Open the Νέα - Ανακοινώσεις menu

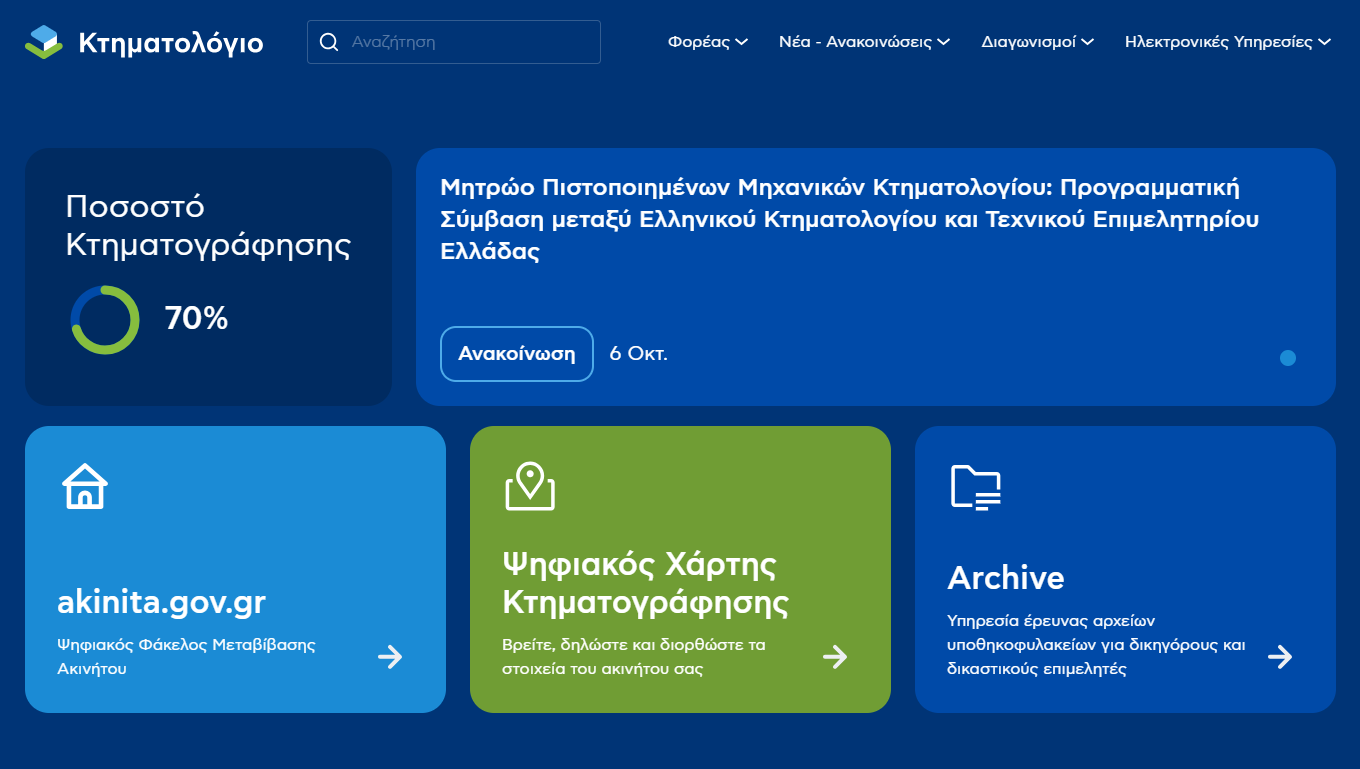point(864,42)
